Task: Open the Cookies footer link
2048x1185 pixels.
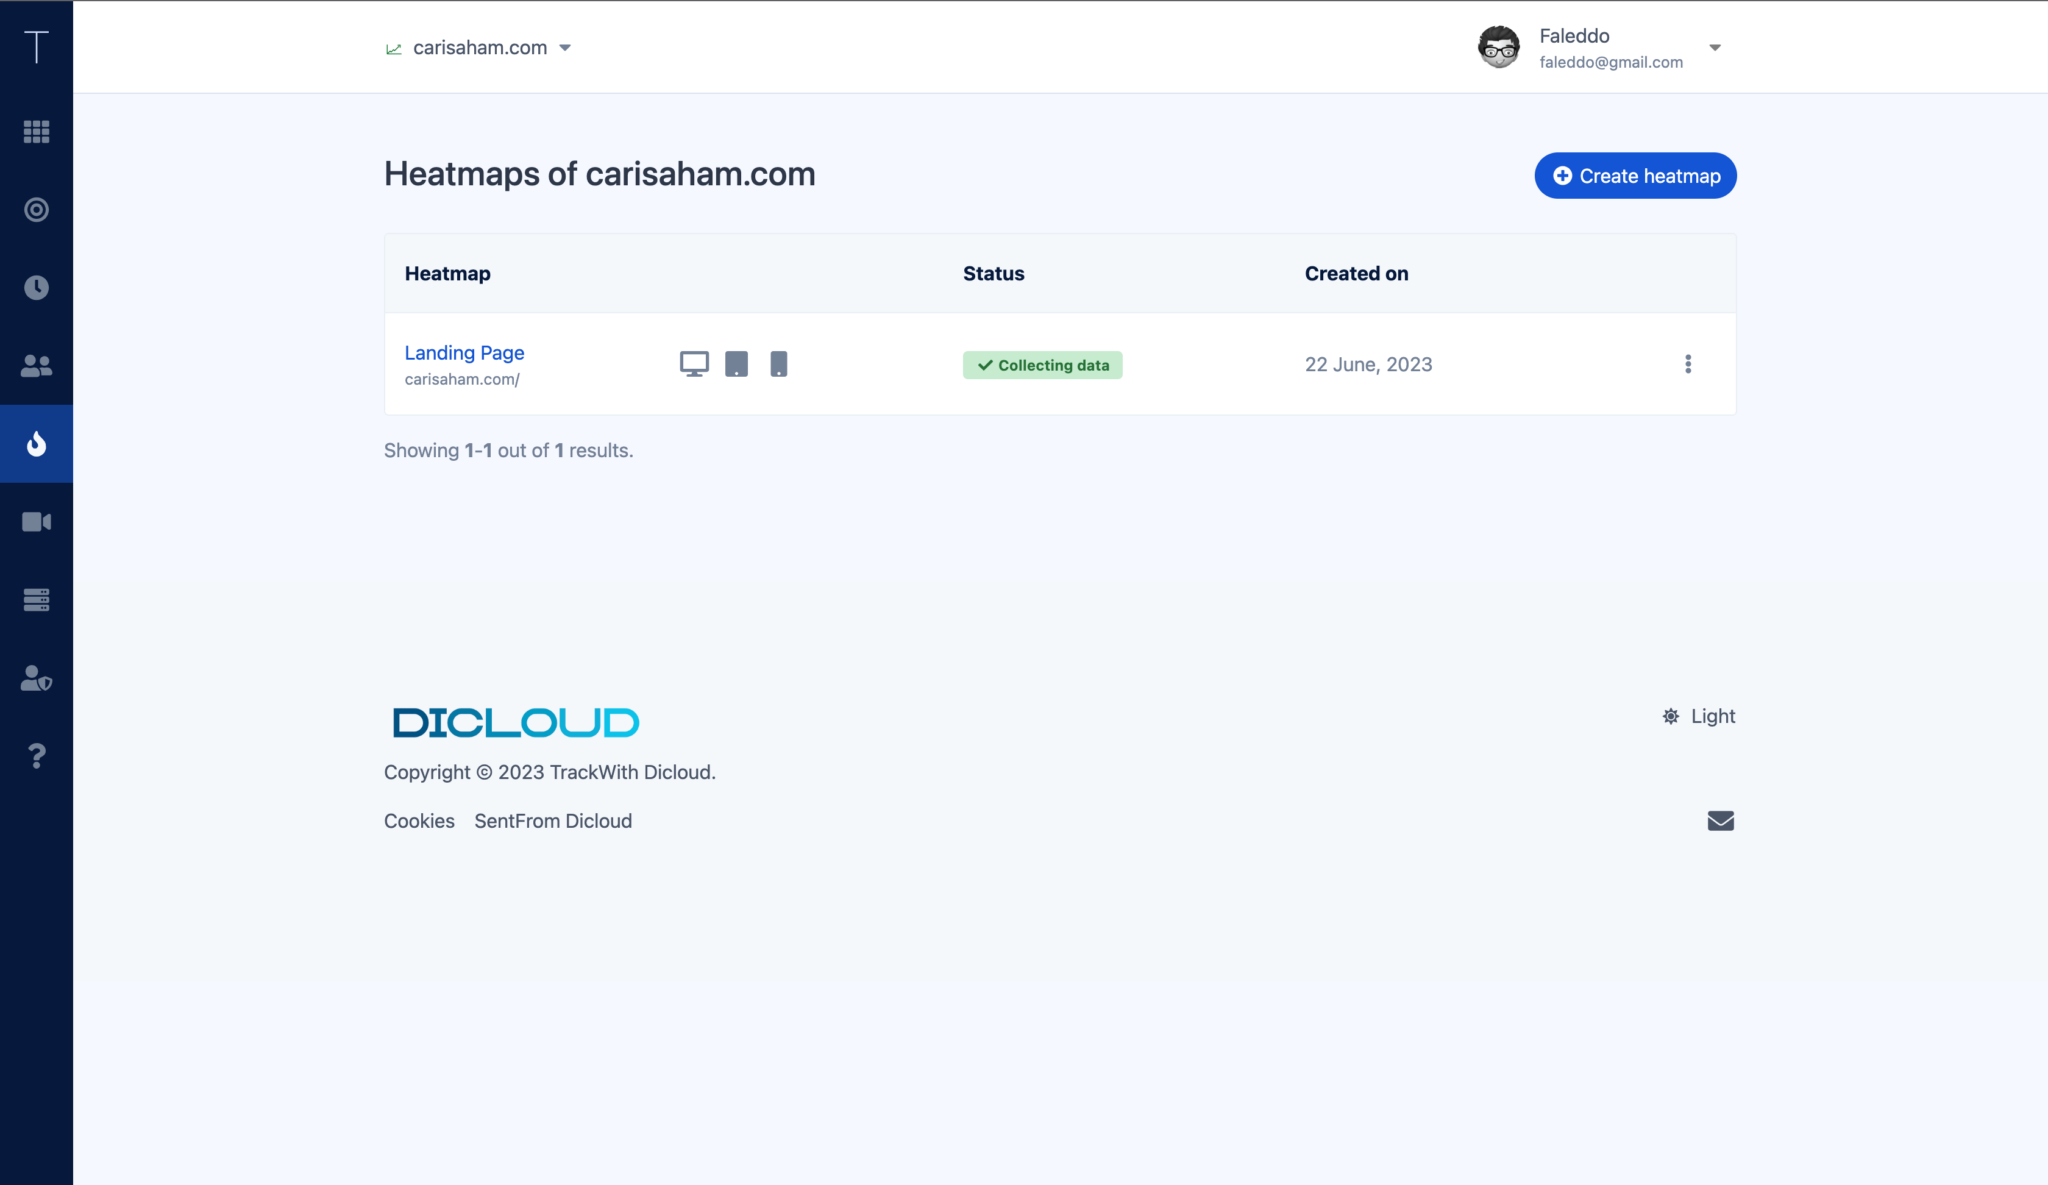Action: coord(419,821)
